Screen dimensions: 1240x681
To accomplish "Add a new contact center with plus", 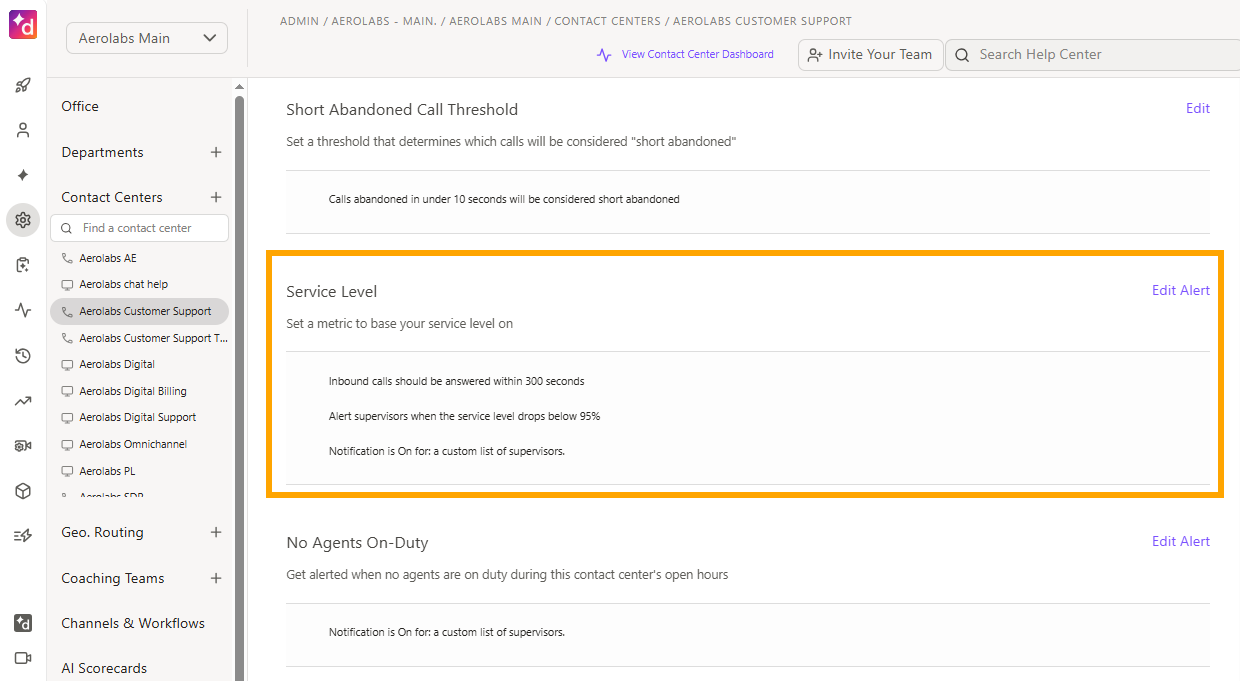I will pyautogui.click(x=216, y=197).
